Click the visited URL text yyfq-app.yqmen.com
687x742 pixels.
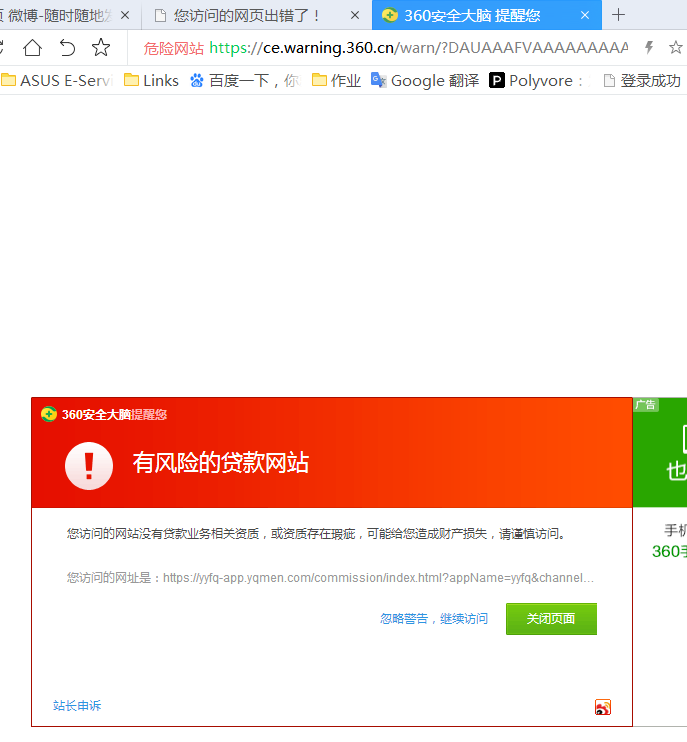pyautogui.click(x=379, y=578)
